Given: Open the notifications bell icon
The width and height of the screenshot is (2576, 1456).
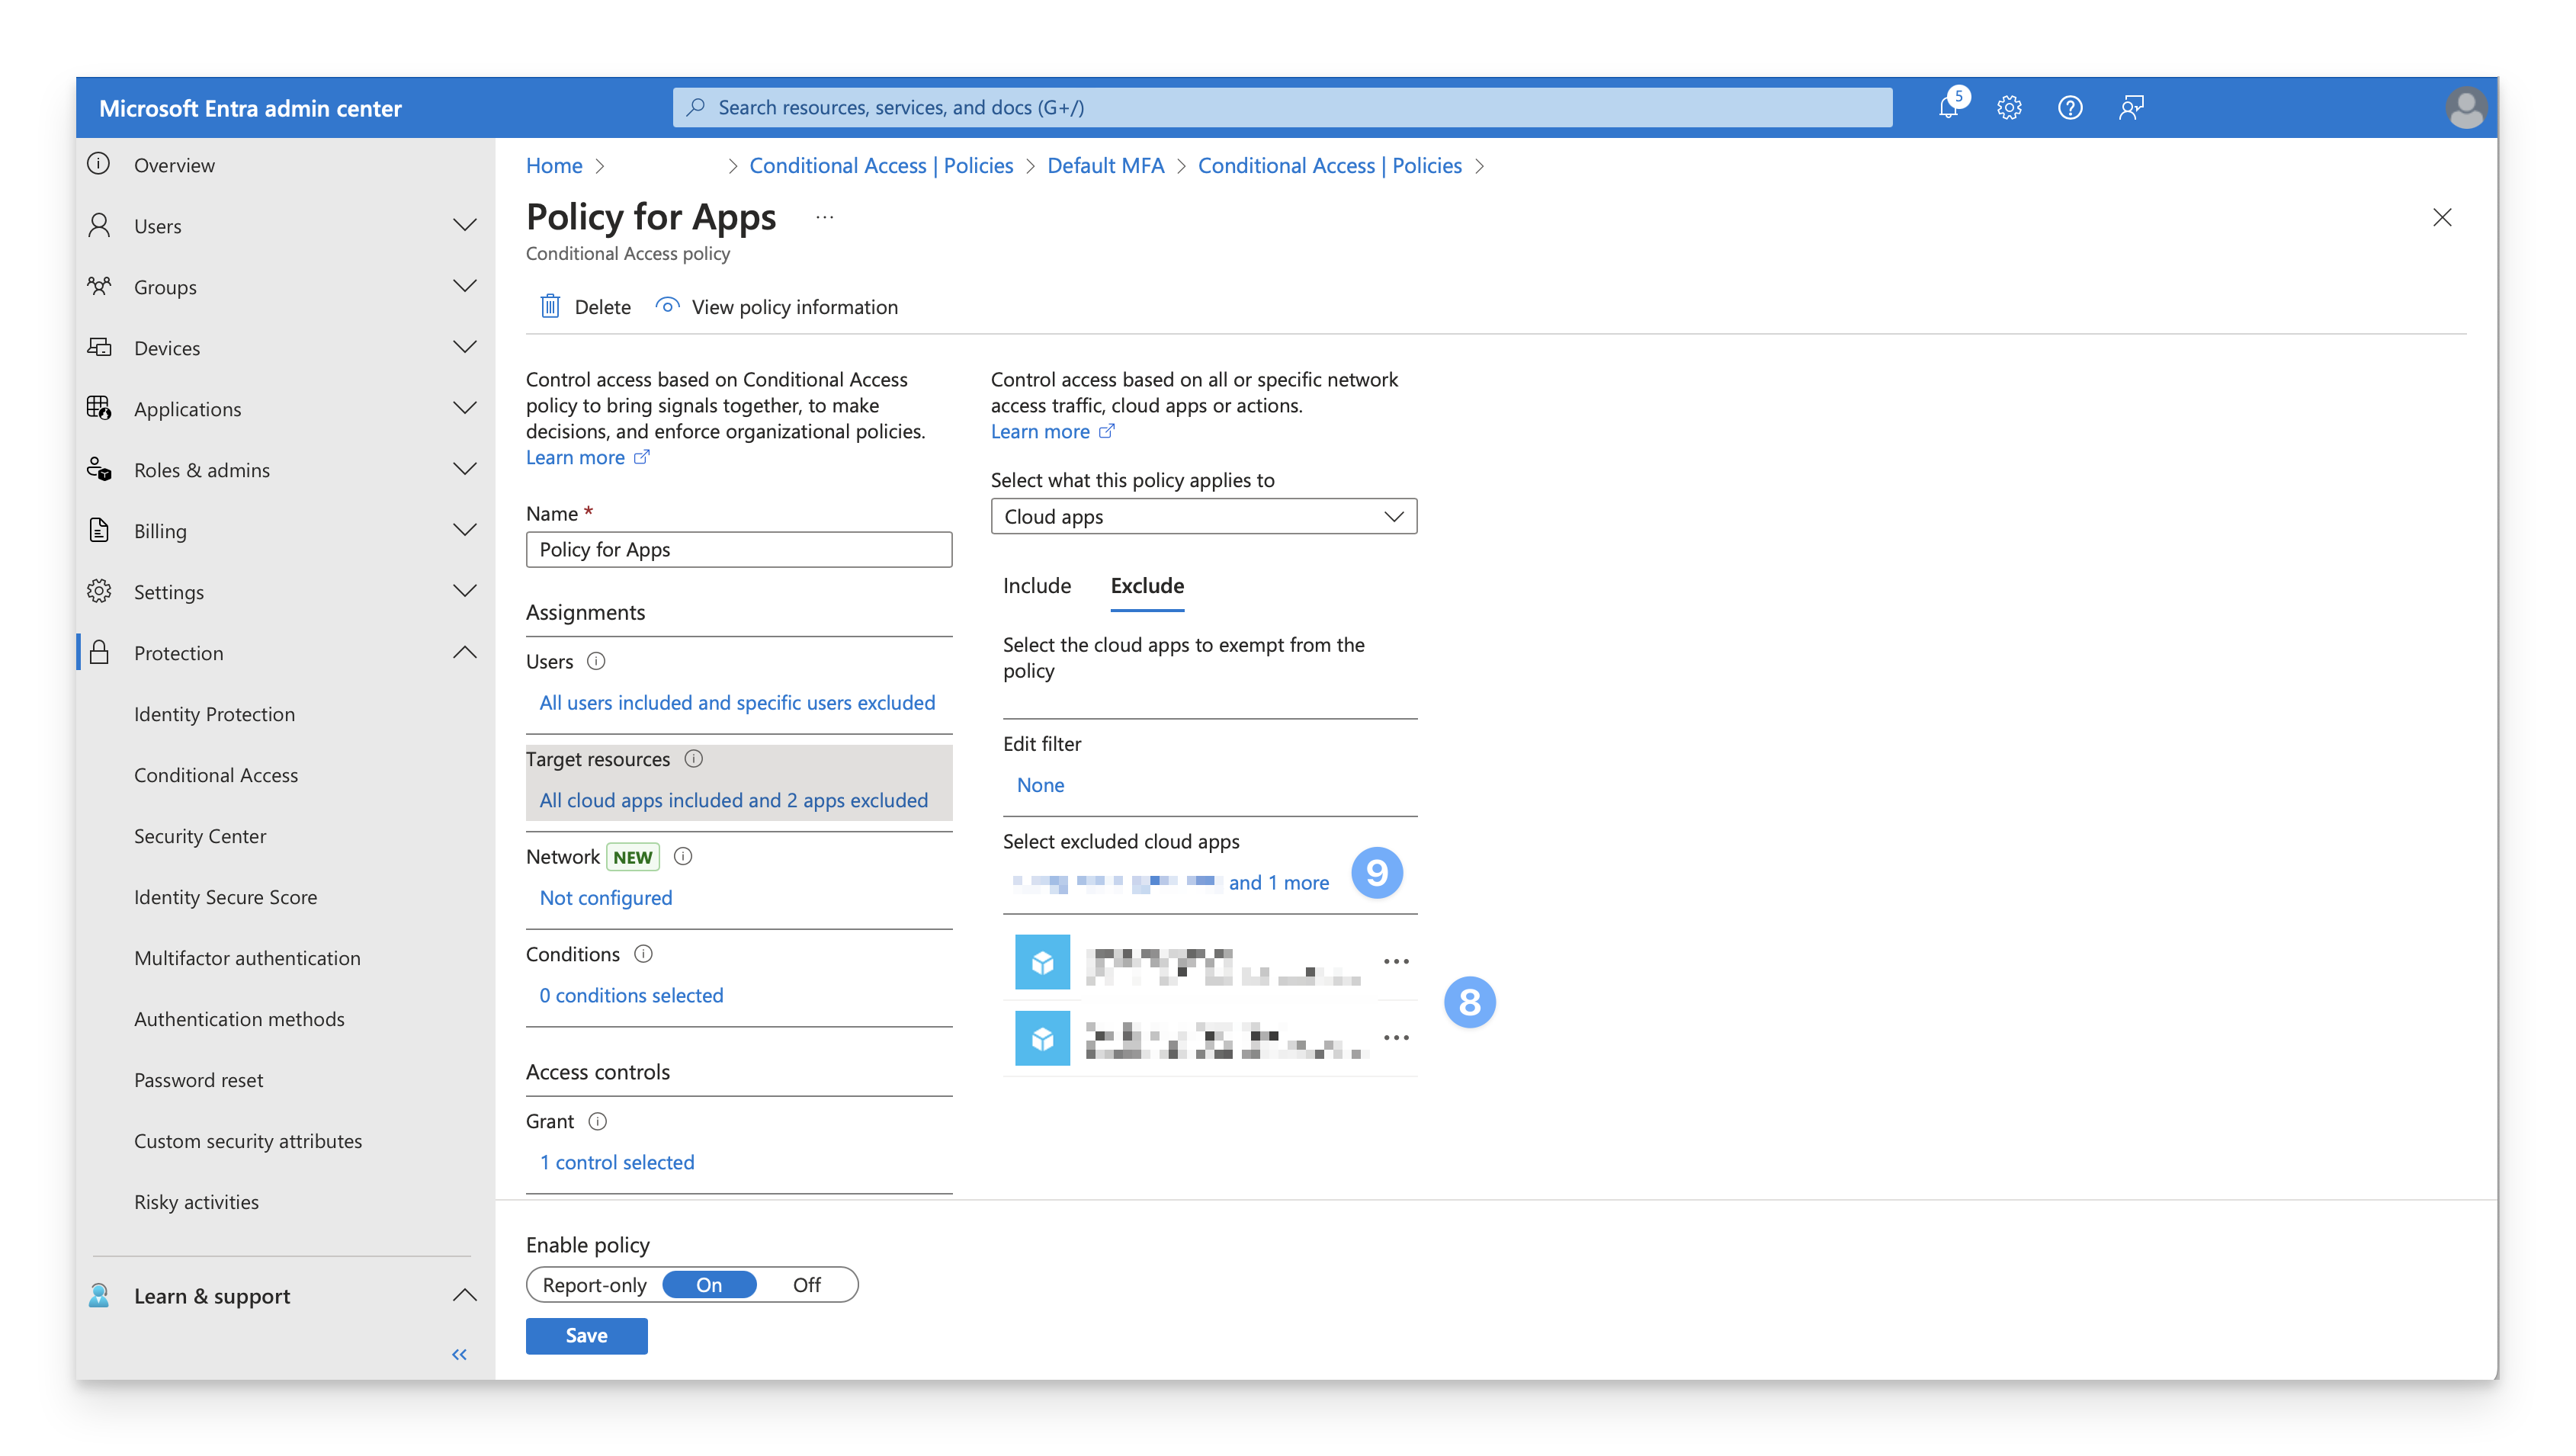Looking at the screenshot, I should point(1948,108).
